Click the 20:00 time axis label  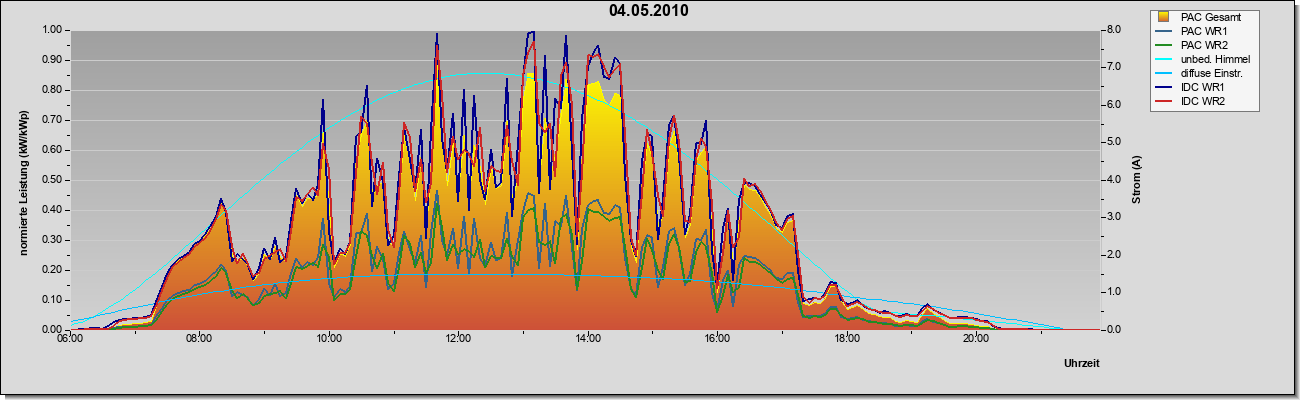click(976, 339)
